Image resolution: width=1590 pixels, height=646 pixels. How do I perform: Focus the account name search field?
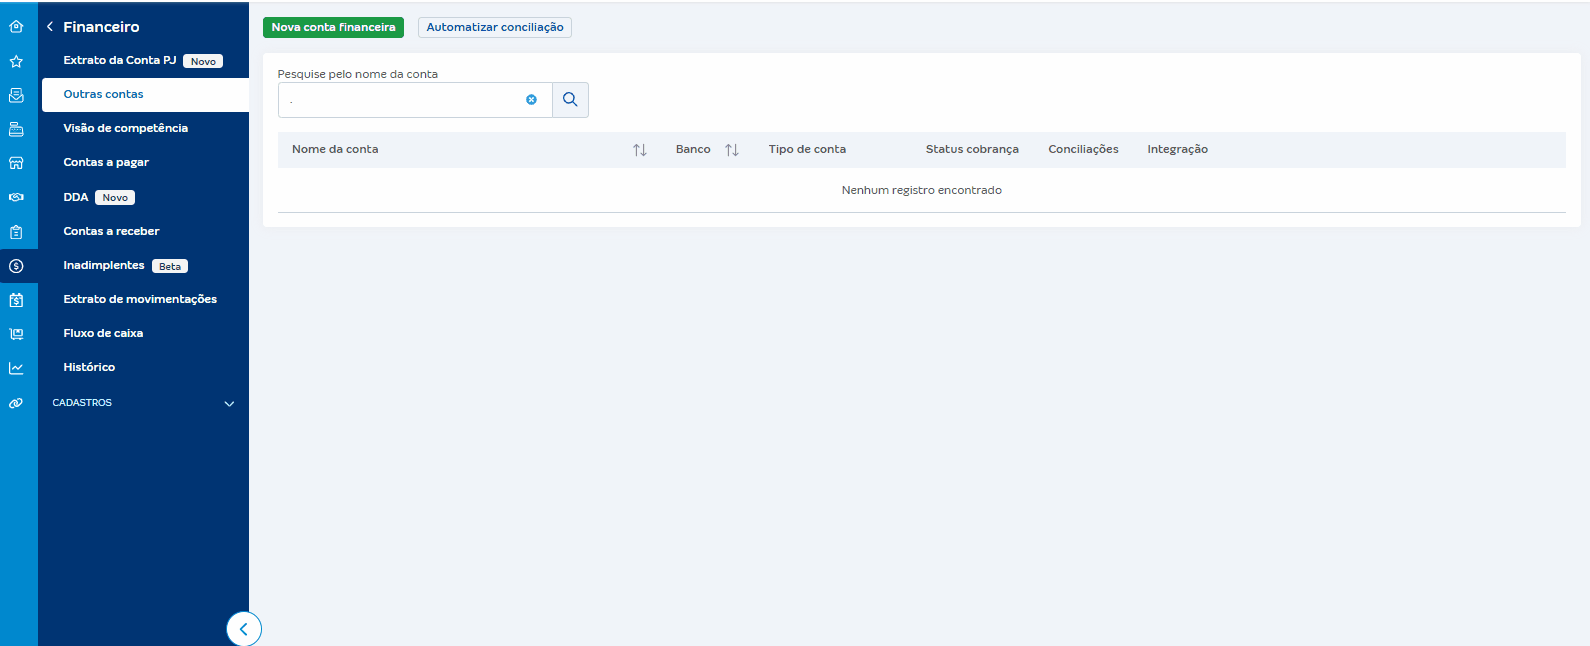400,100
